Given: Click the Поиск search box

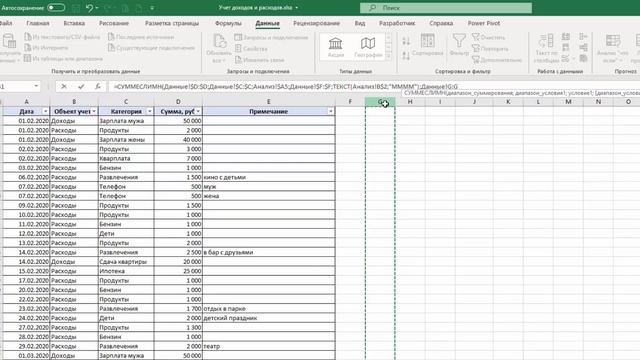Looking at the screenshot, I should [x=446, y=8].
